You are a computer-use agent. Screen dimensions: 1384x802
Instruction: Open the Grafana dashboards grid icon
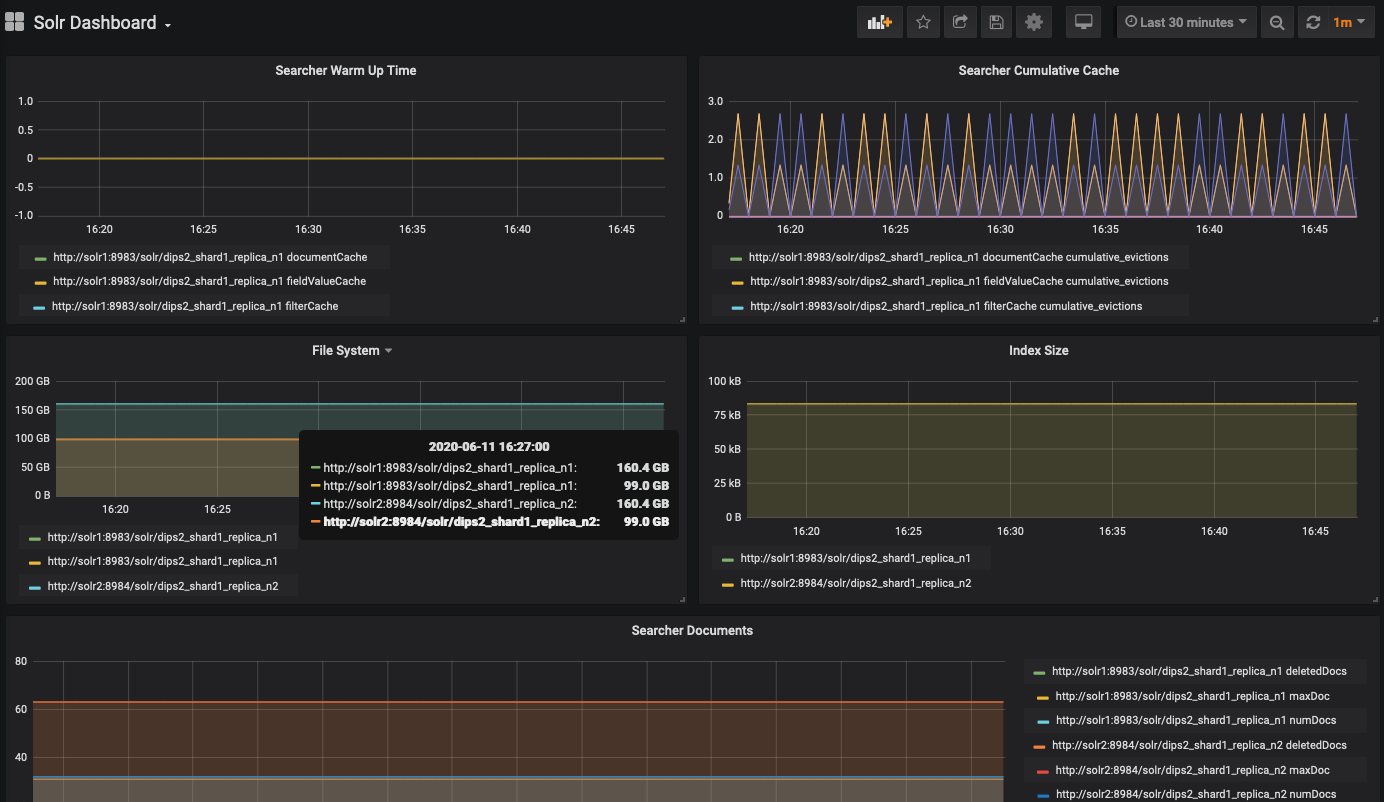15,22
